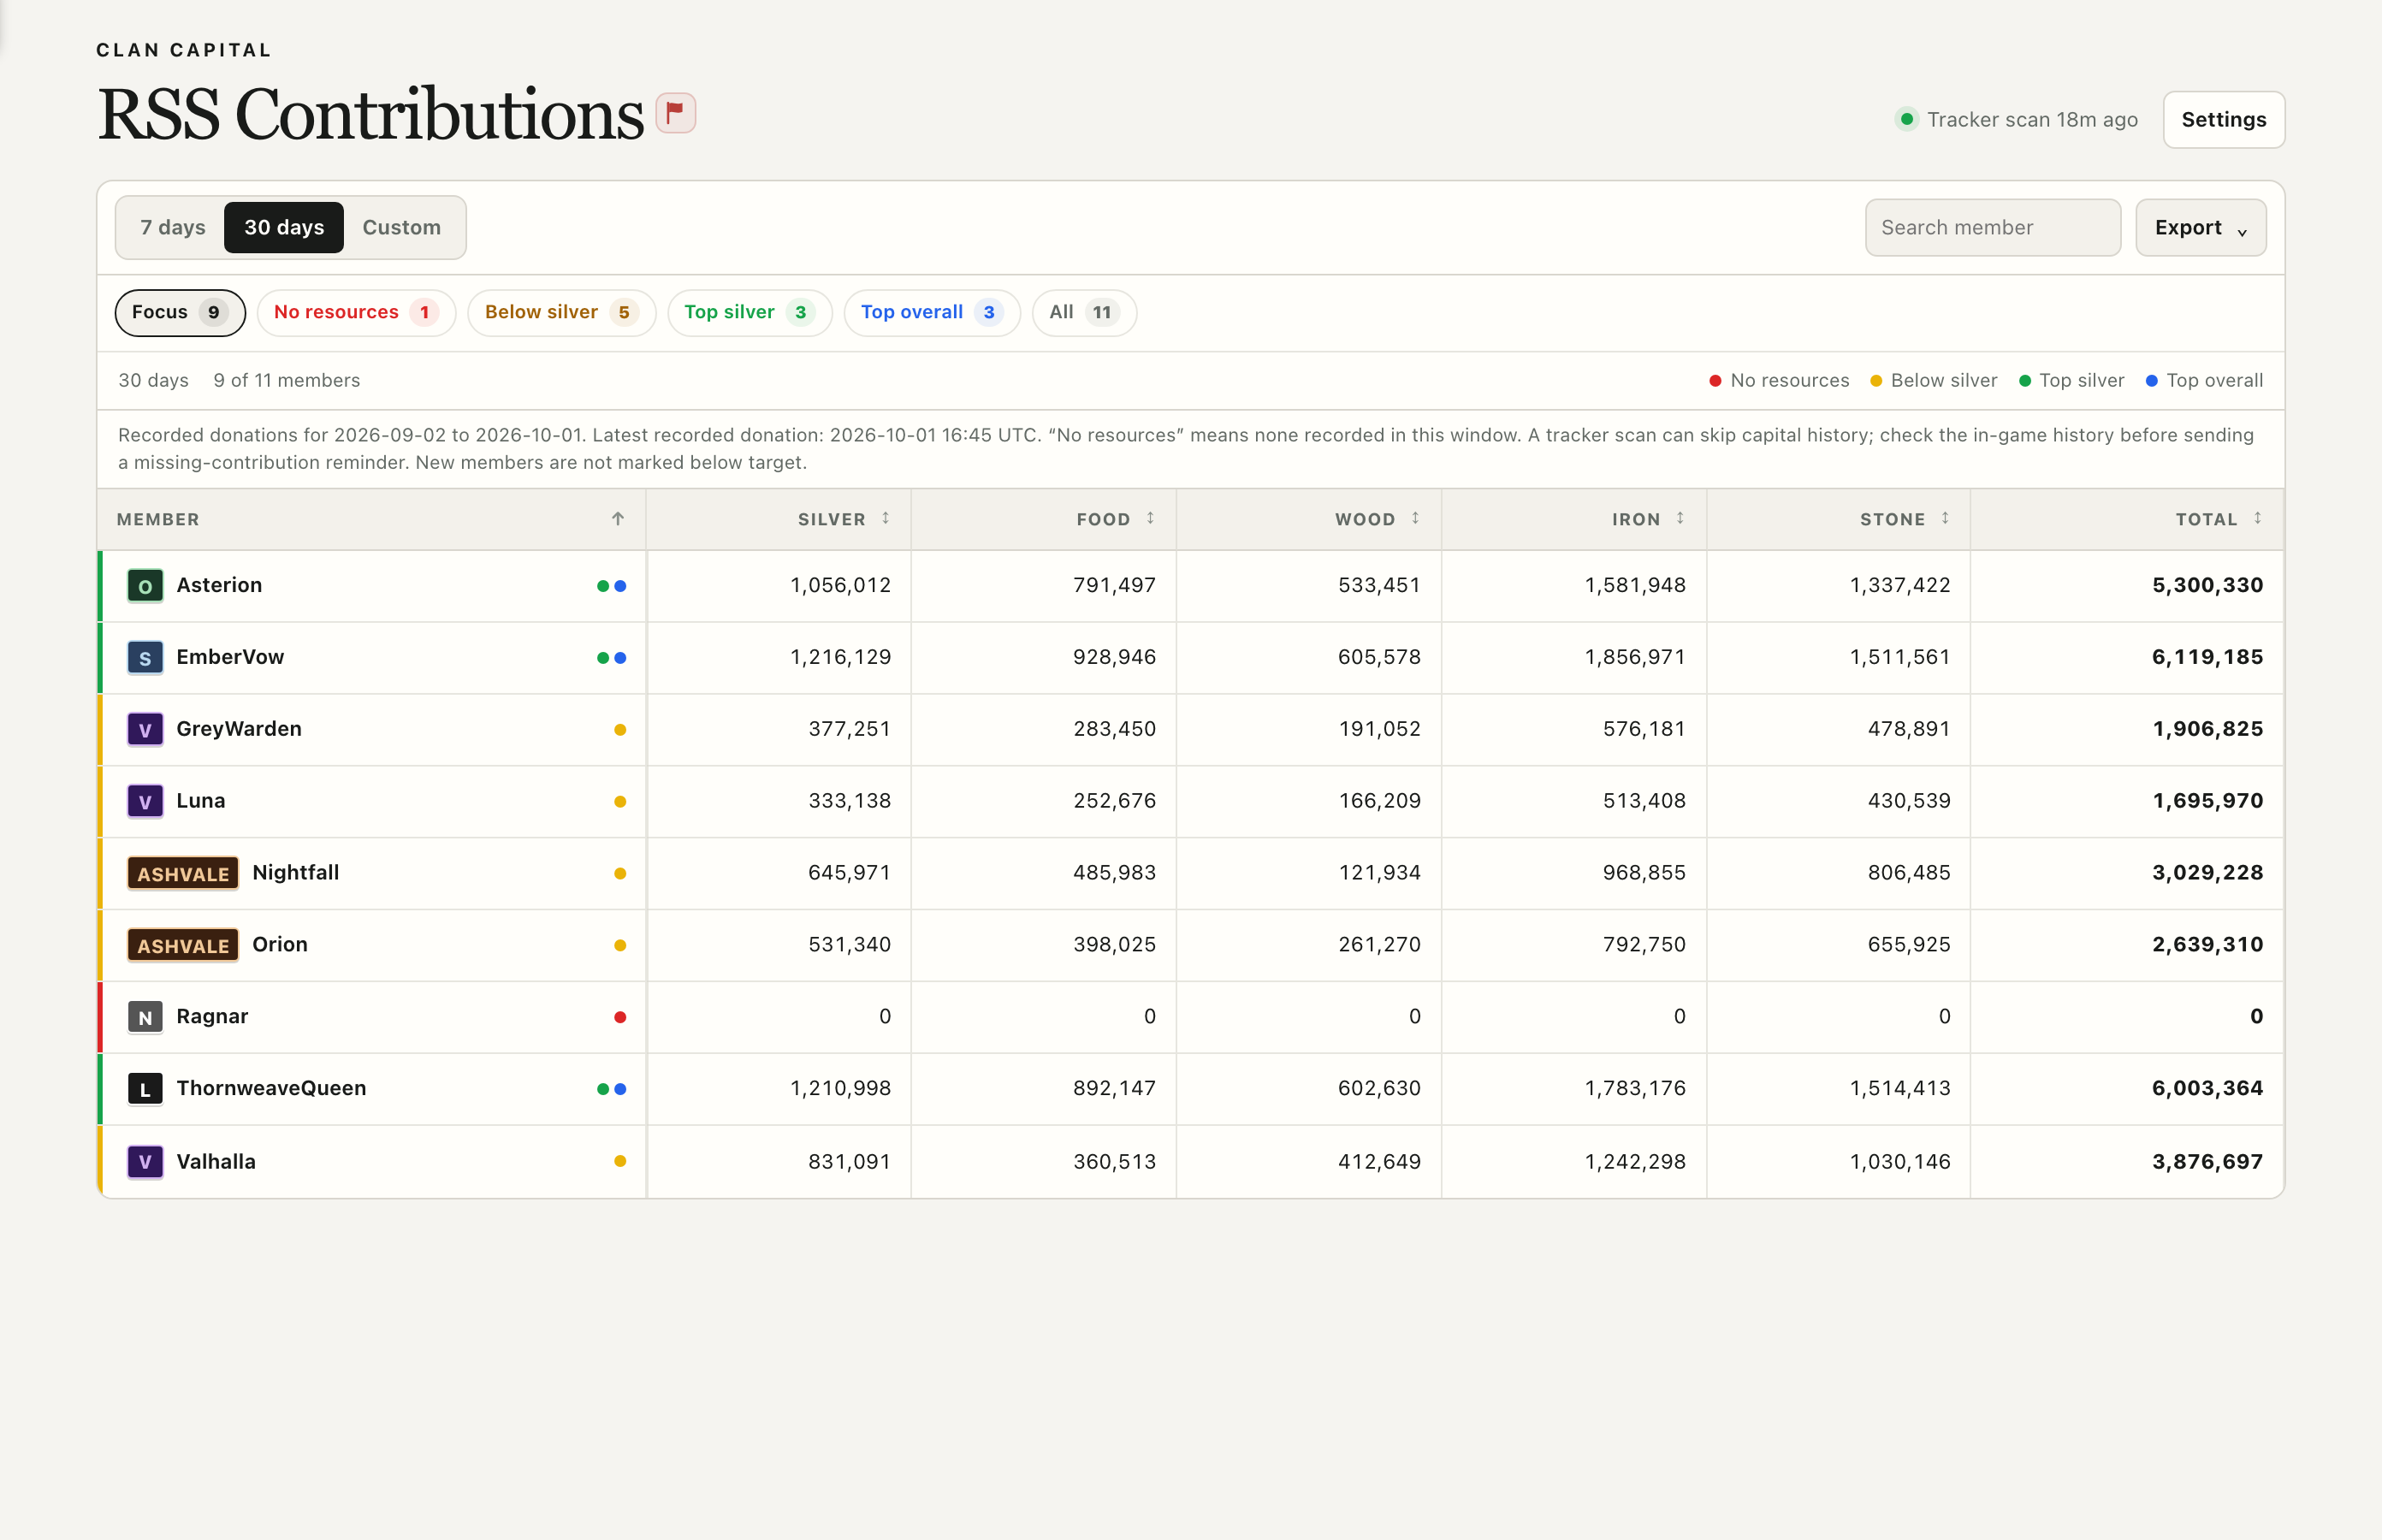This screenshot has height=1540, width=2382.
Task: Click Nightfall's total 3,029,228
Action: 2207,872
